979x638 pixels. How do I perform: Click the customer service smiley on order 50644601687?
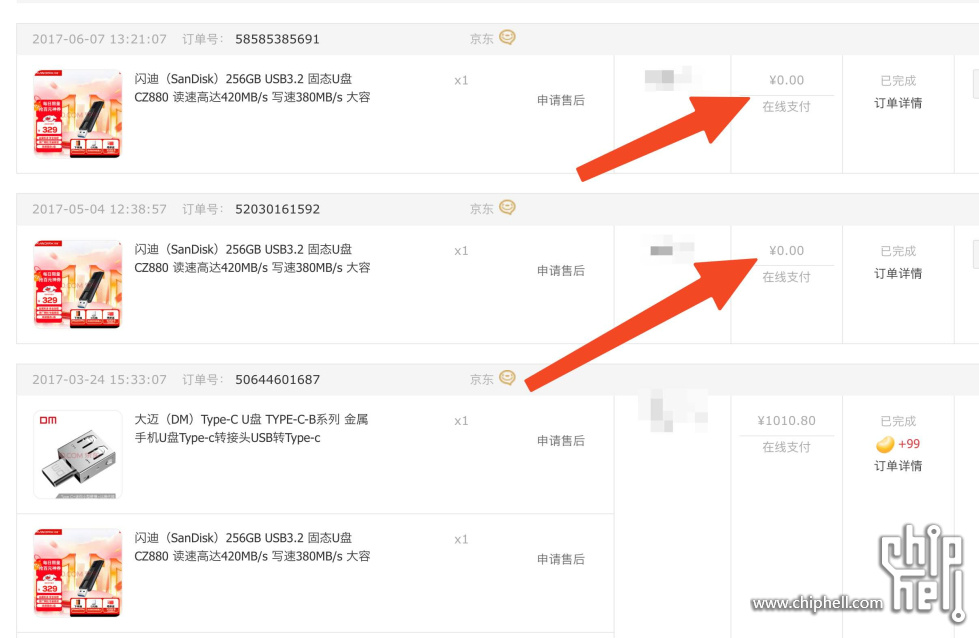[x=506, y=378]
